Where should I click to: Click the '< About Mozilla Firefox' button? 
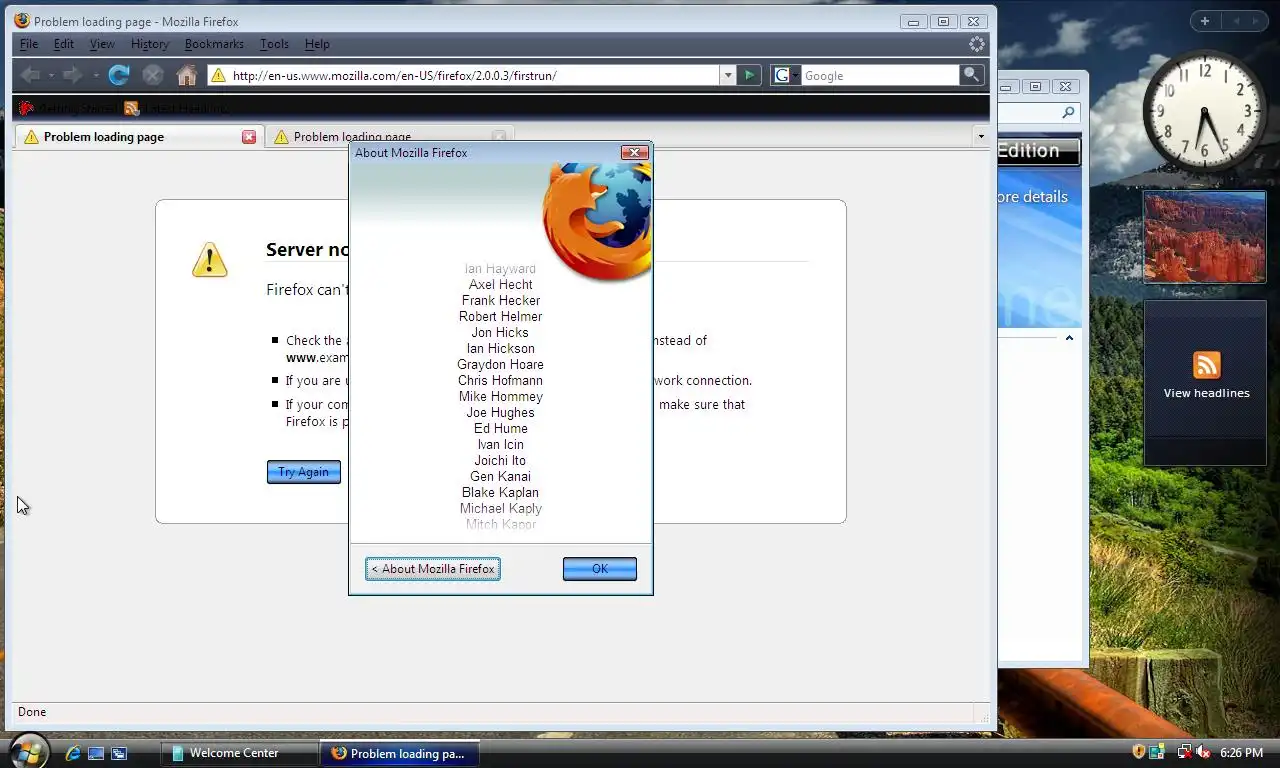[433, 569]
